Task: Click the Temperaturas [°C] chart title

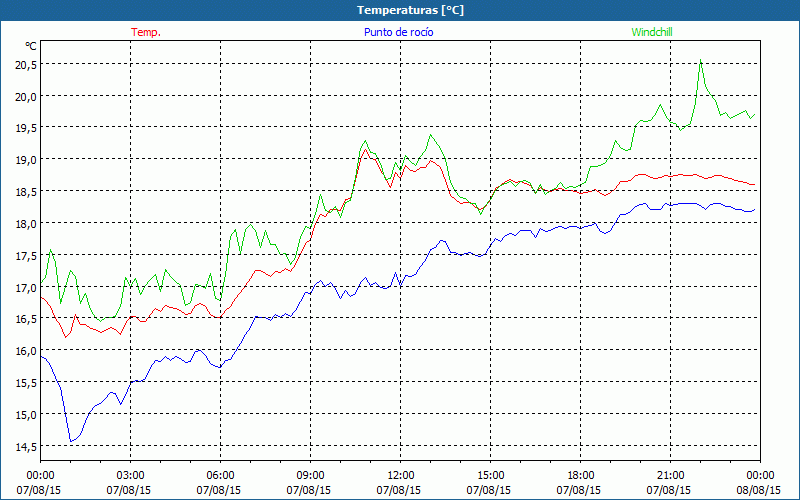Action: (410, 10)
